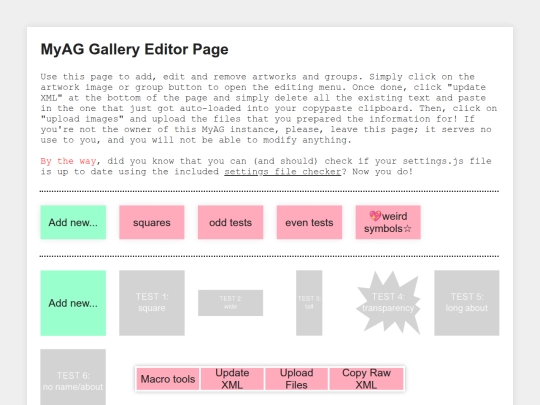Click the MyAG Gallery Editor Page heading

pyautogui.click(x=134, y=49)
